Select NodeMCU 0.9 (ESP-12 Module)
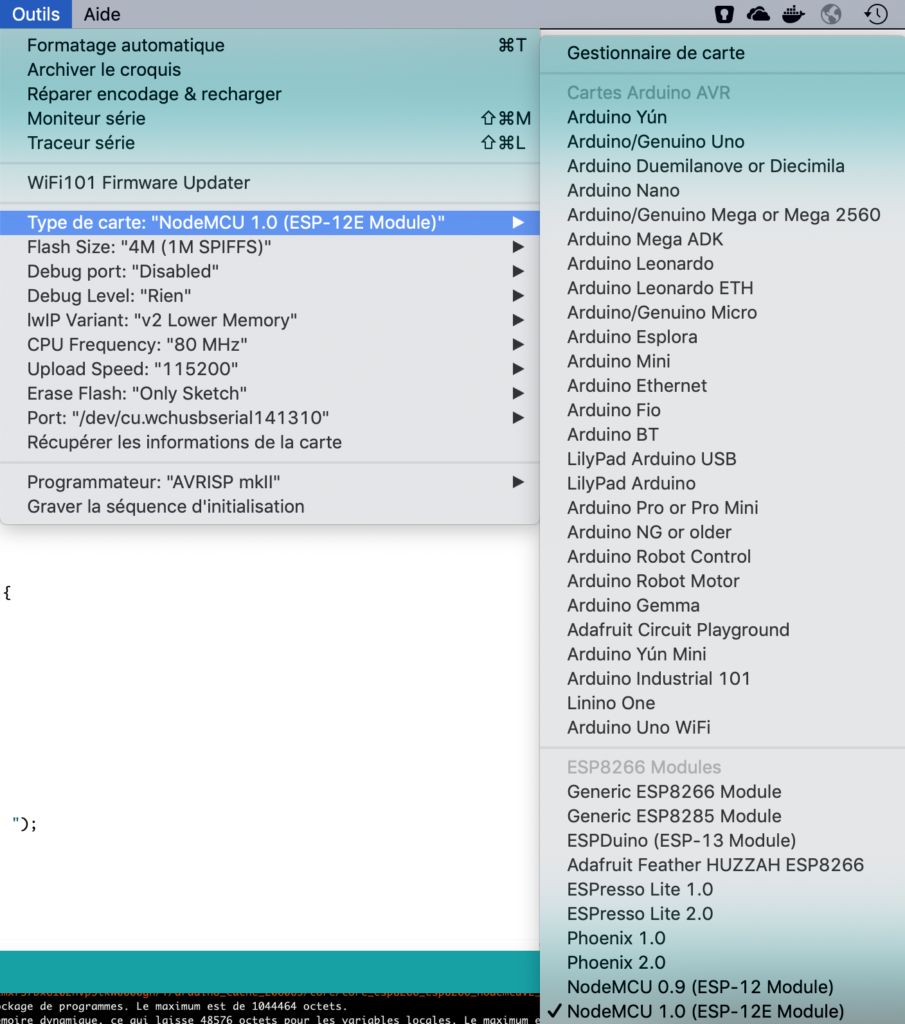 (722, 987)
